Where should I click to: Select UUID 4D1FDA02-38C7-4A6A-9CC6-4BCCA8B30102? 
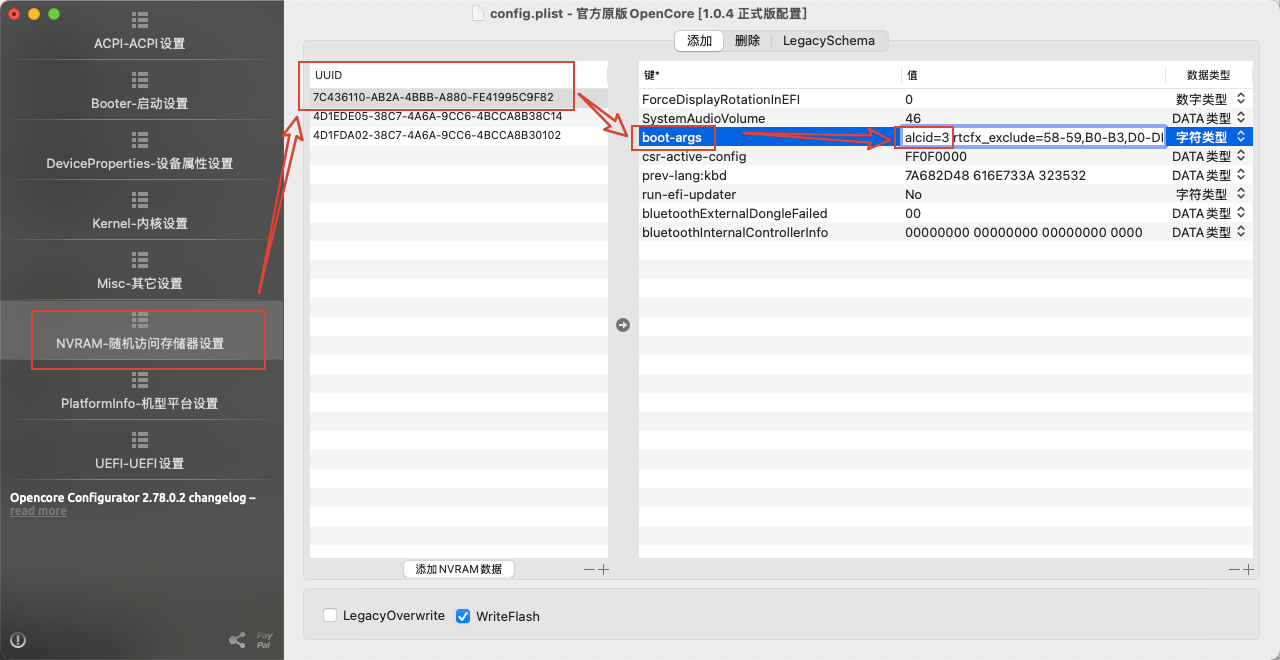[x=437, y=135]
